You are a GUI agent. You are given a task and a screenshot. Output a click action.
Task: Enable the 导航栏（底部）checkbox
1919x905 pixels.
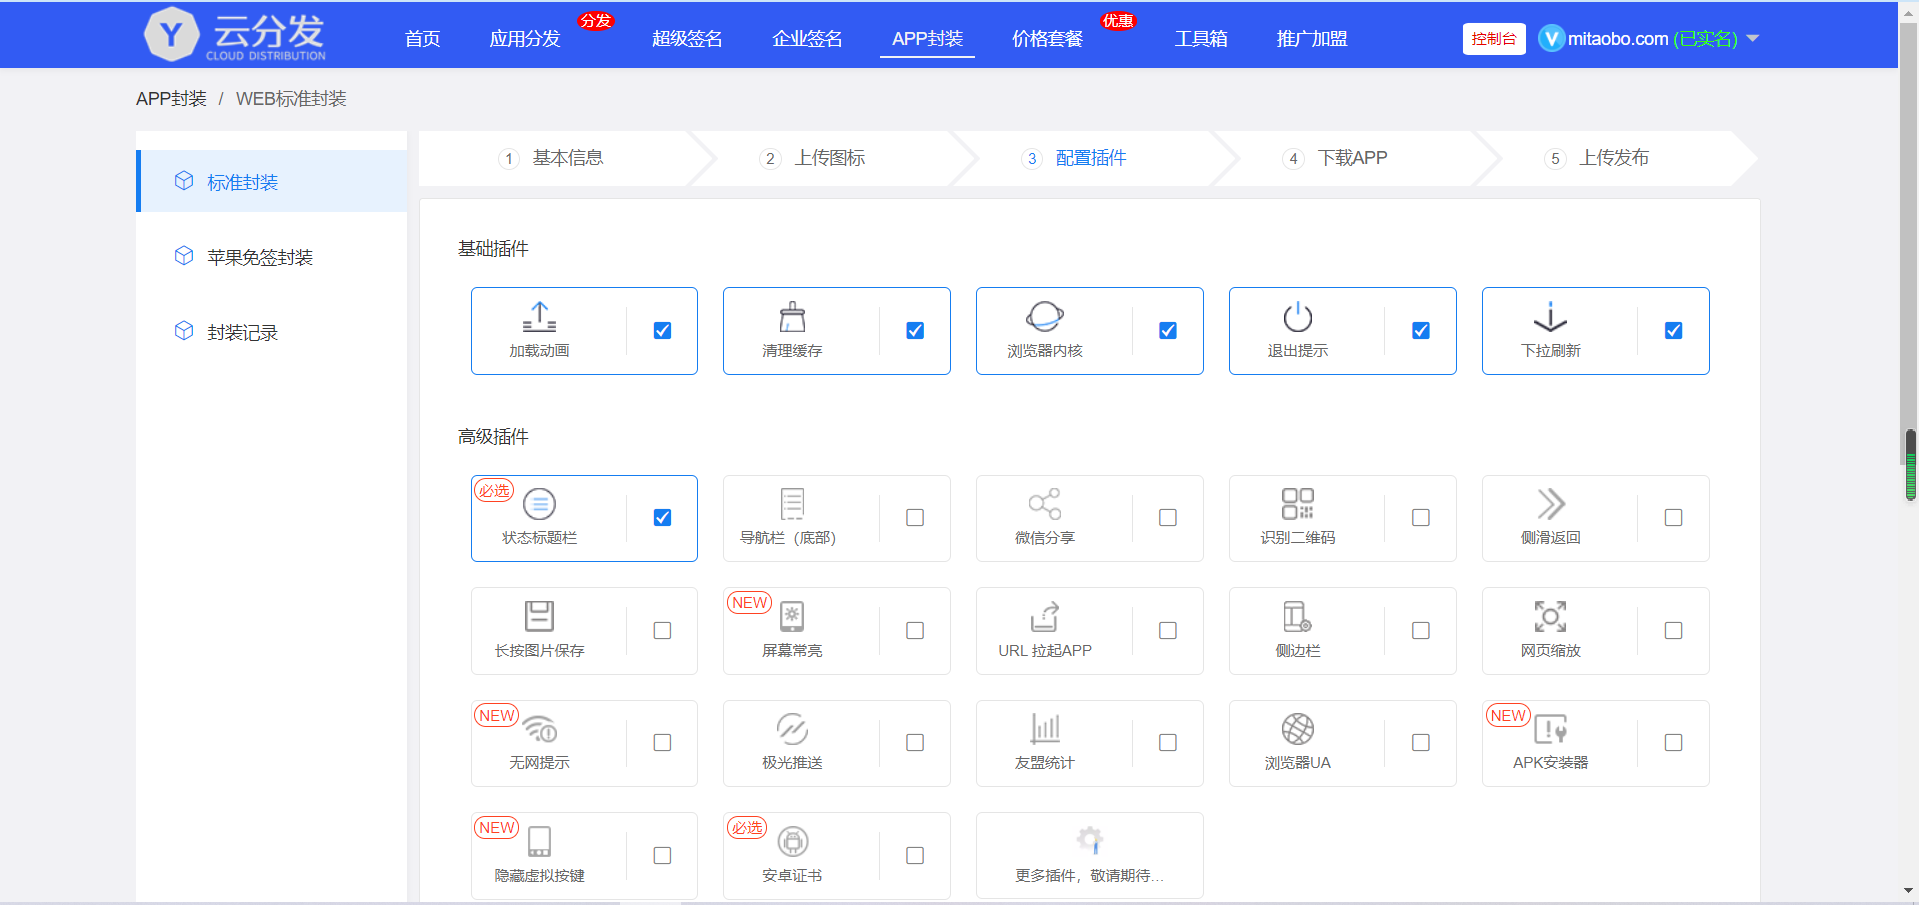(914, 518)
